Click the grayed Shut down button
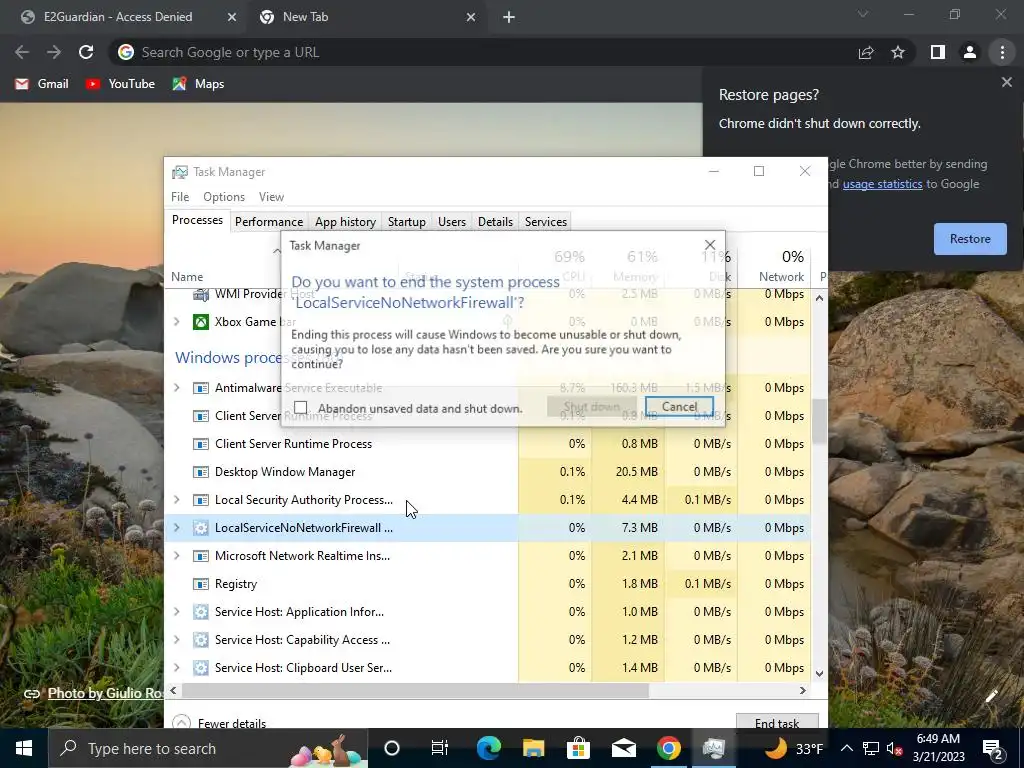The height and width of the screenshot is (768, 1024). 592,407
